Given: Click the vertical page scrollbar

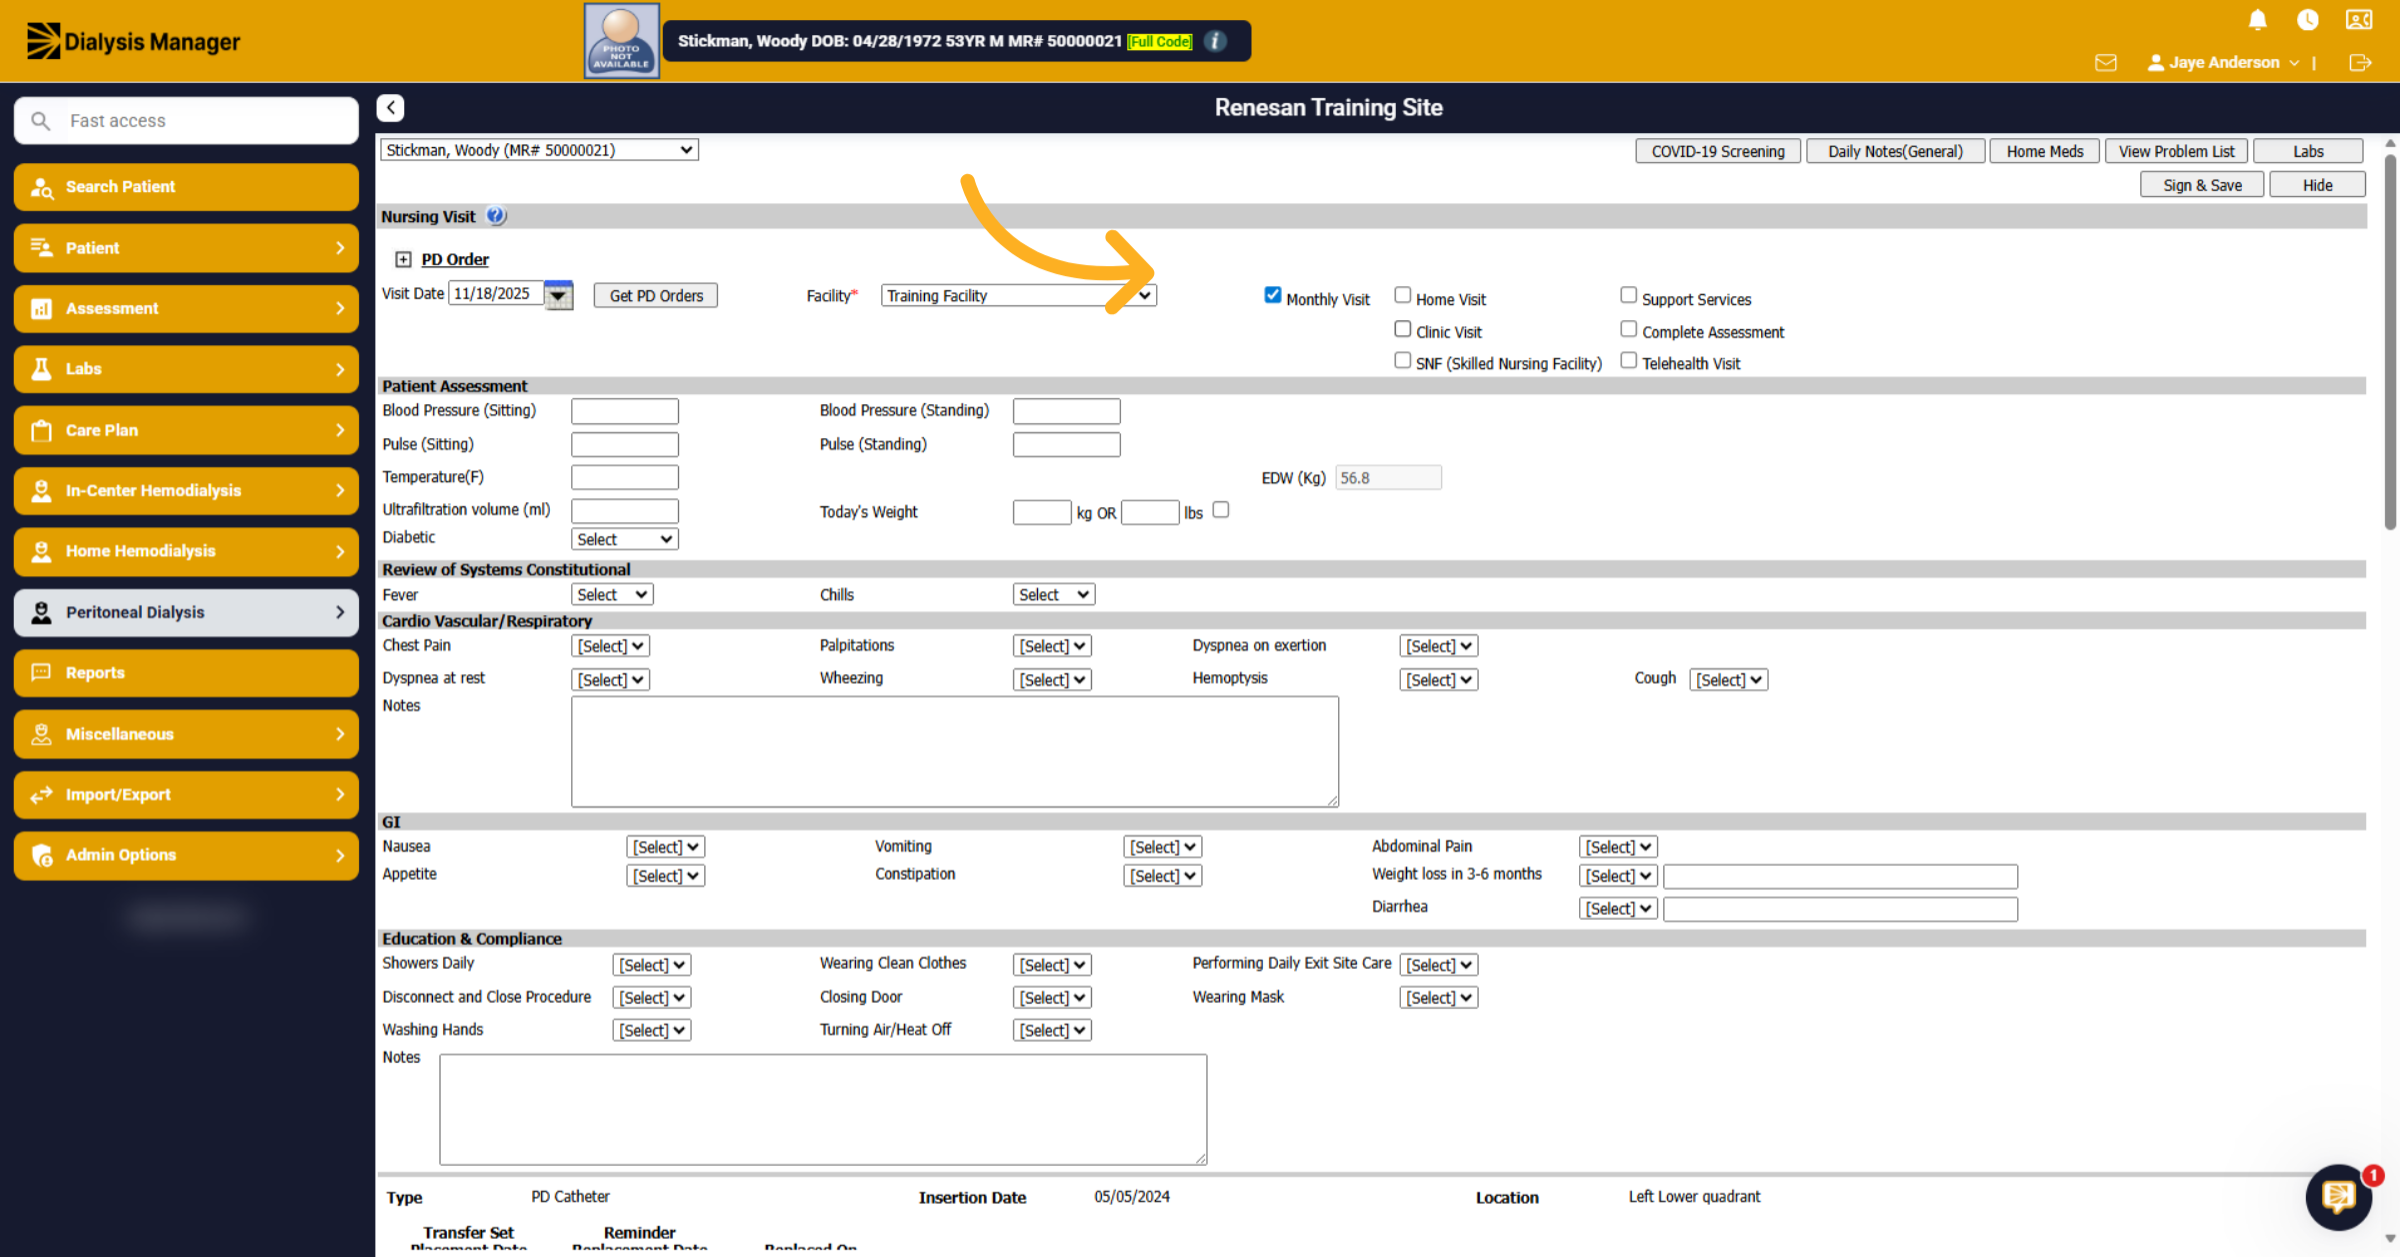Looking at the screenshot, I should (2390, 340).
